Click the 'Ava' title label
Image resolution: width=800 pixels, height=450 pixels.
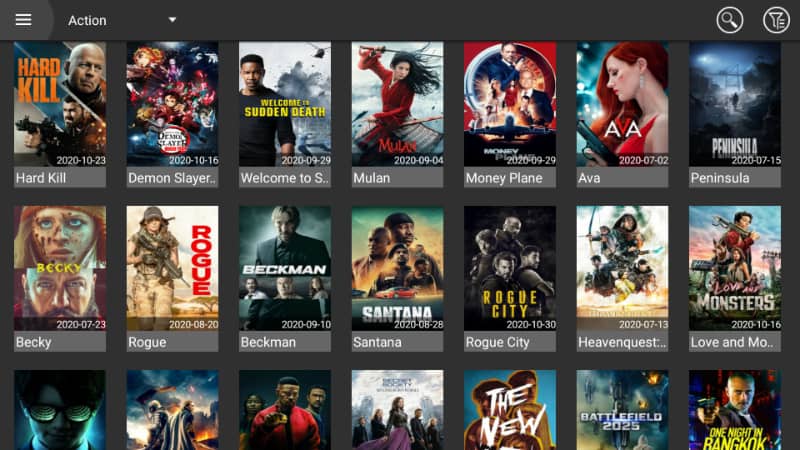coord(622,178)
